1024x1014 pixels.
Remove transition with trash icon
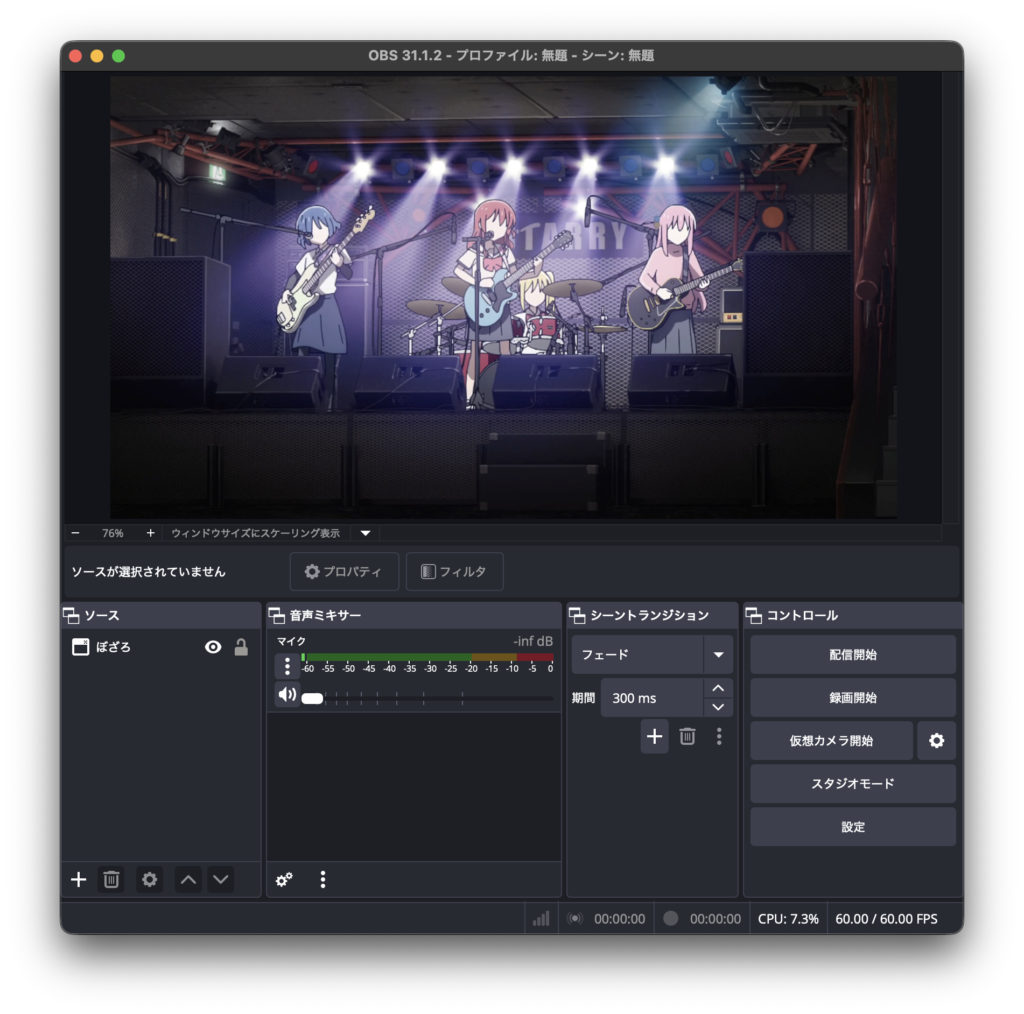(687, 737)
